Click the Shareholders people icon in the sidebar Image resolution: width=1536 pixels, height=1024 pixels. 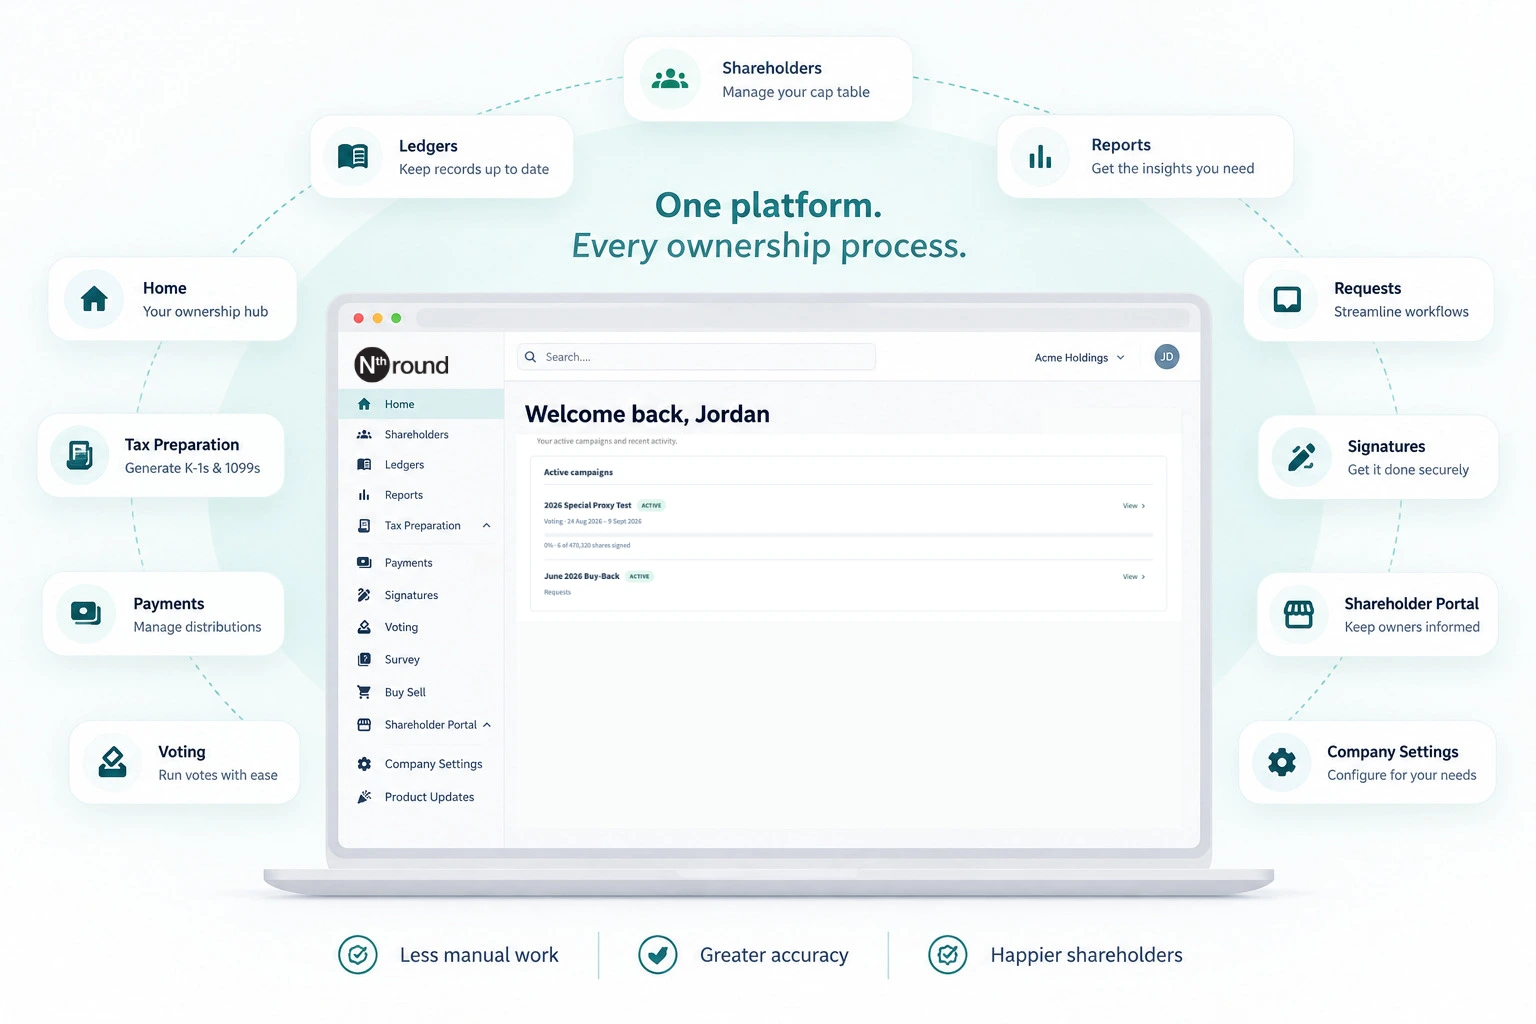click(364, 435)
